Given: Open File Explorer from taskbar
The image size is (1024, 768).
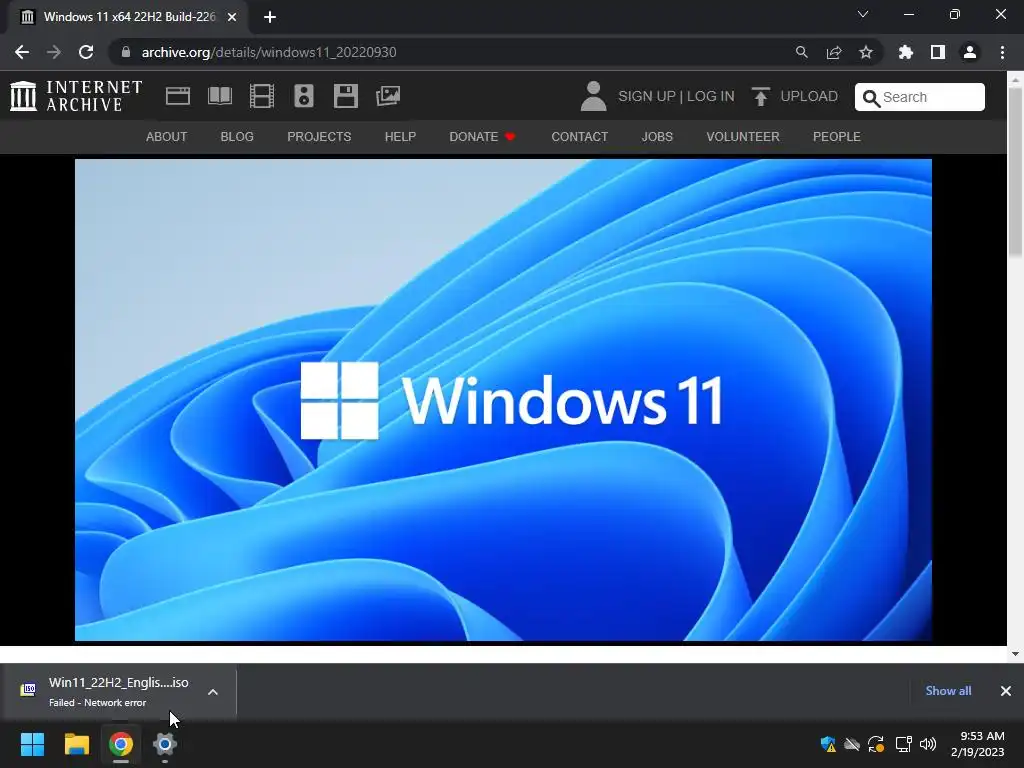Looking at the screenshot, I should (x=76, y=744).
